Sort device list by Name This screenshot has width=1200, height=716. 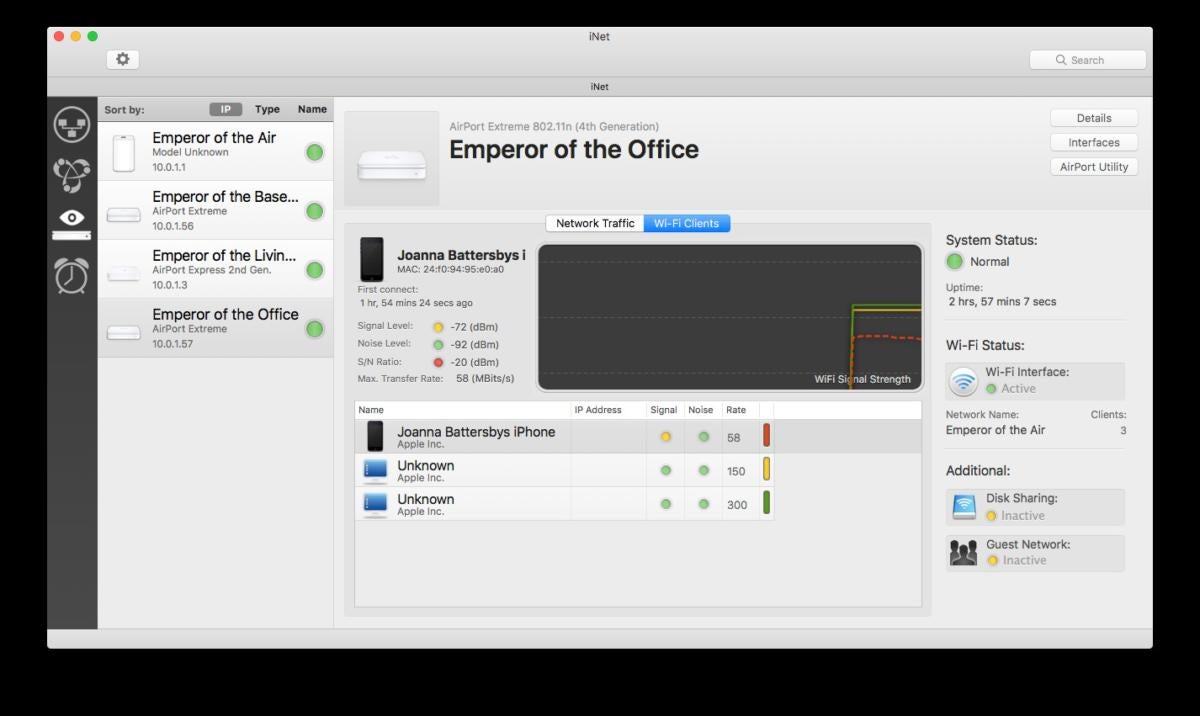(312, 109)
